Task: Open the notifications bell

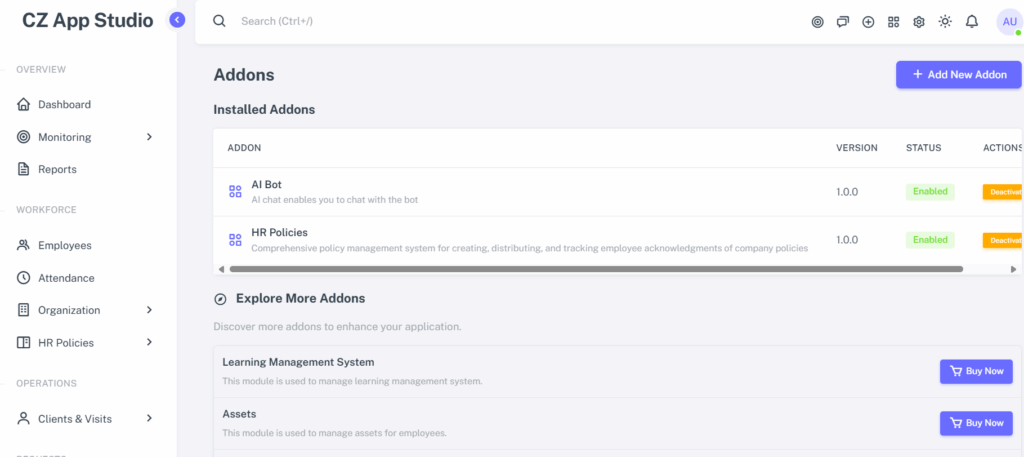Action: tap(972, 22)
